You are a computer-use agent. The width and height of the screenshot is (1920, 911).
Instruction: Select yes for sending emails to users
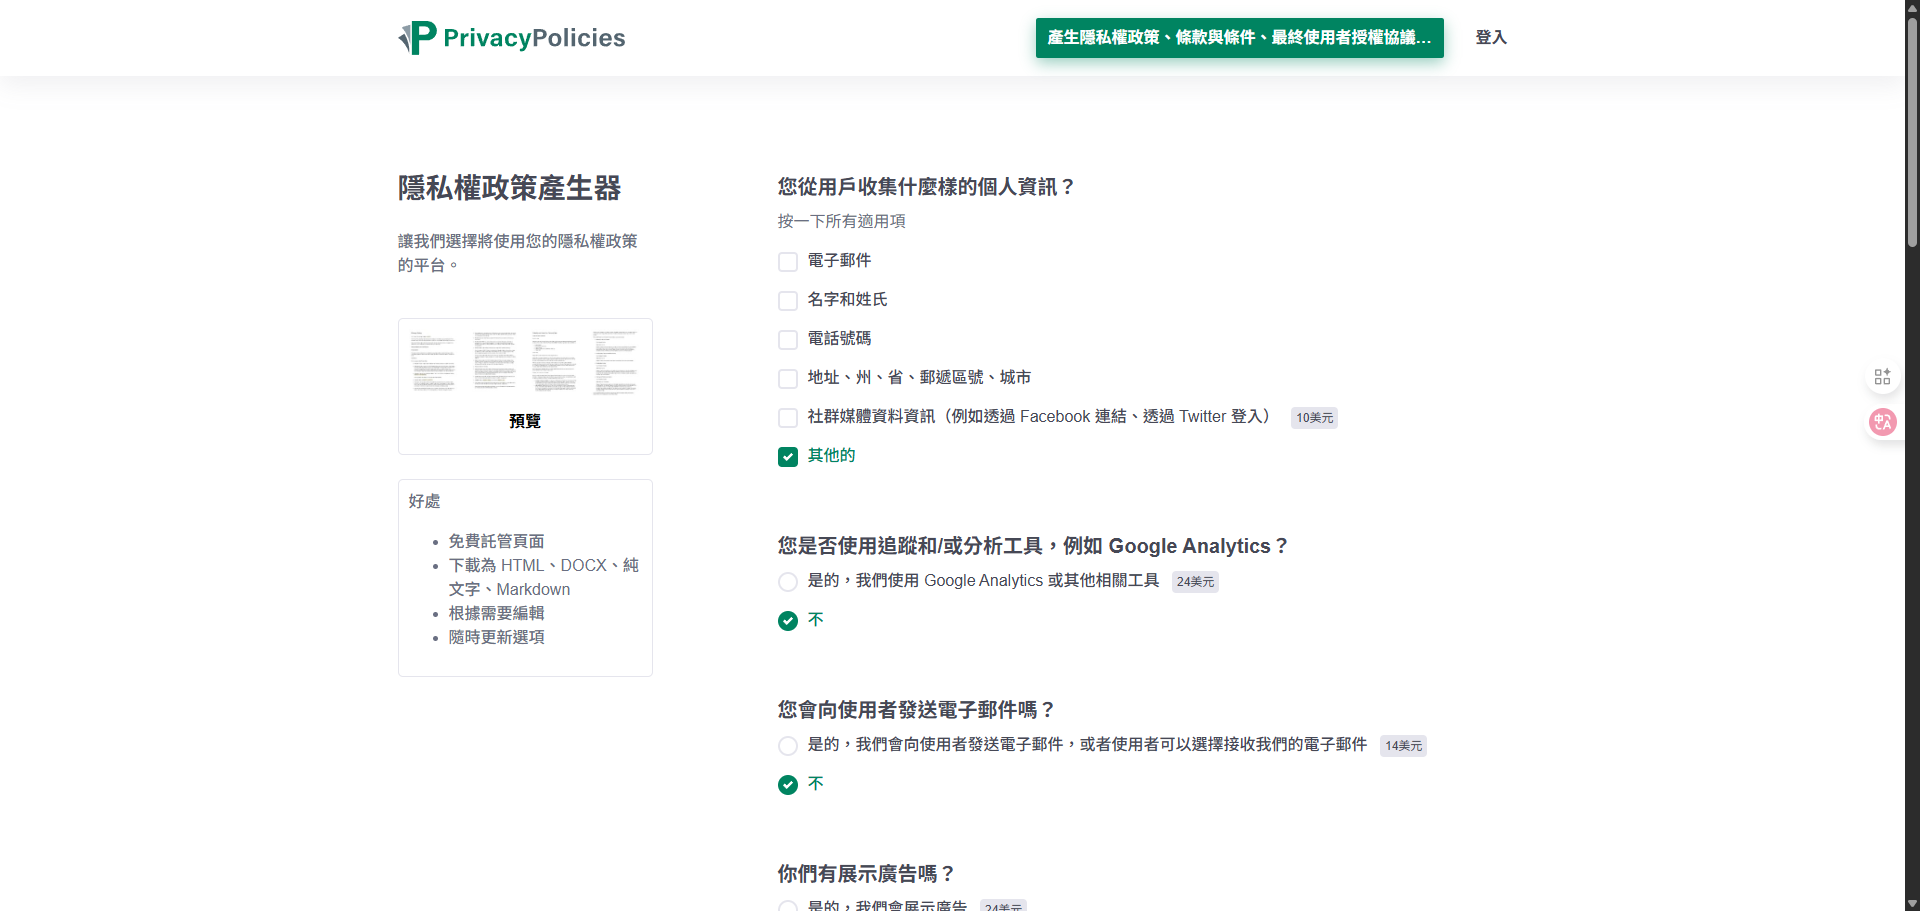pyautogui.click(x=787, y=745)
